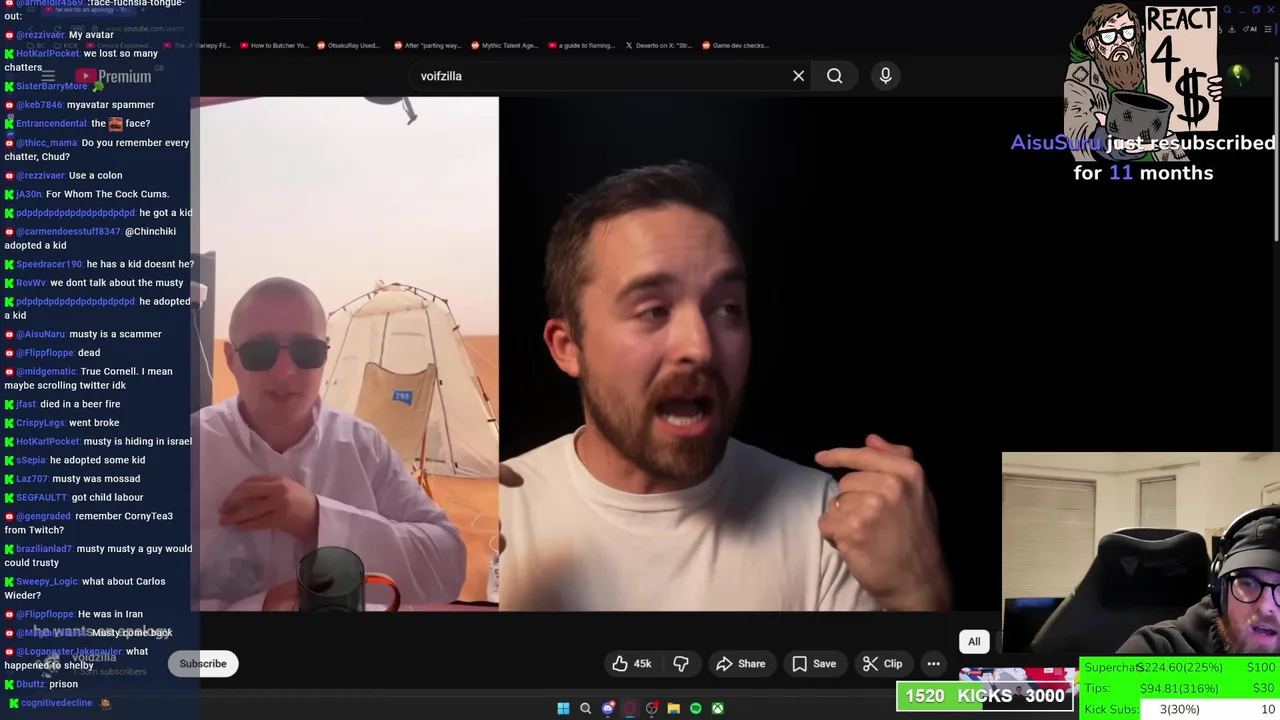Screen dimensions: 1280x720
Task: Open the OtsakuRay Used bookmark
Action: point(348,45)
